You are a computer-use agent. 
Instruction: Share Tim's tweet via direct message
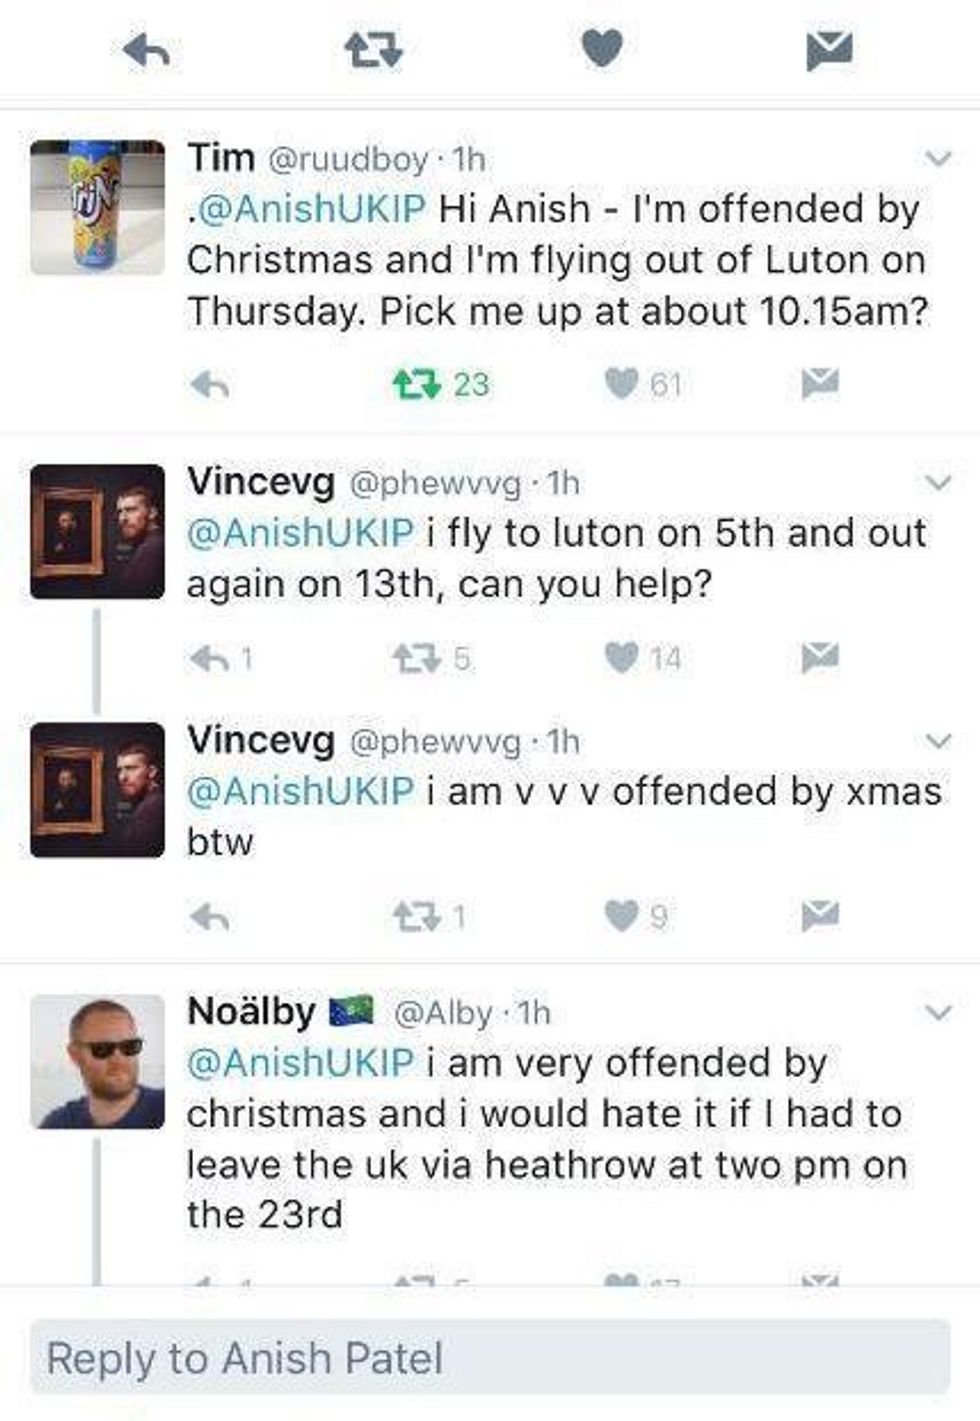(820, 383)
